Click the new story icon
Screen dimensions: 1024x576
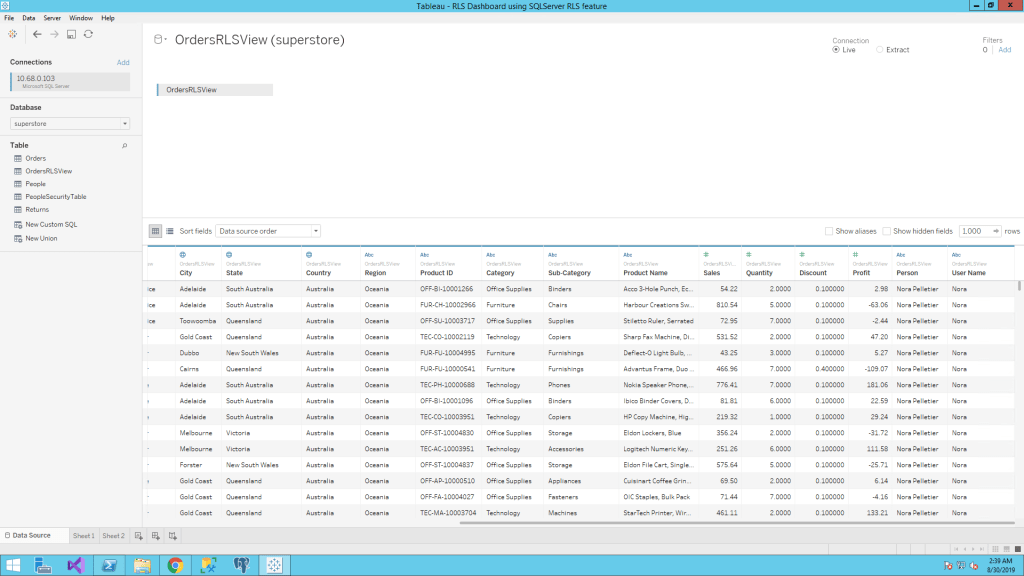(x=172, y=536)
